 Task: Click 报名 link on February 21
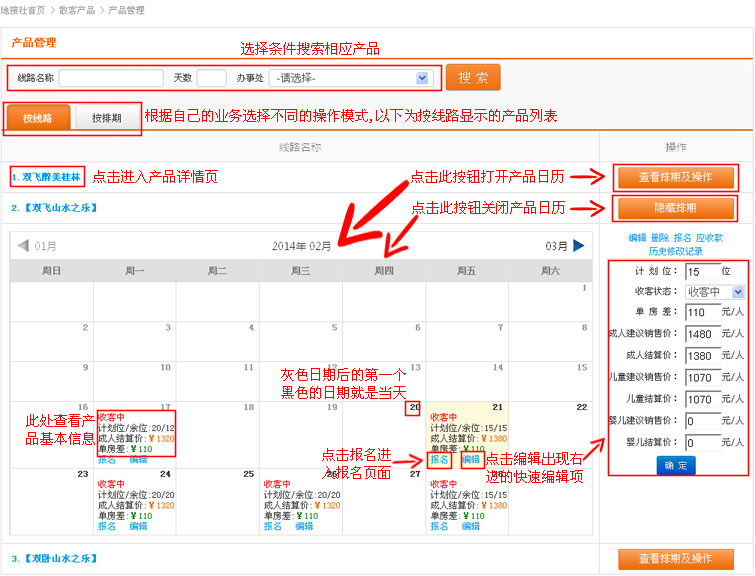point(439,459)
